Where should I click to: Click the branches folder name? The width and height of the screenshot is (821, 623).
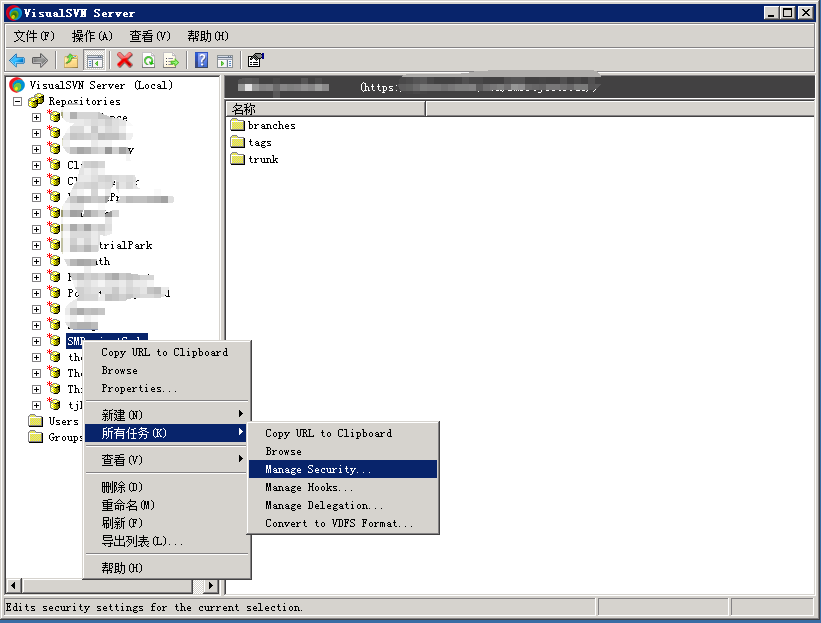tap(272, 125)
